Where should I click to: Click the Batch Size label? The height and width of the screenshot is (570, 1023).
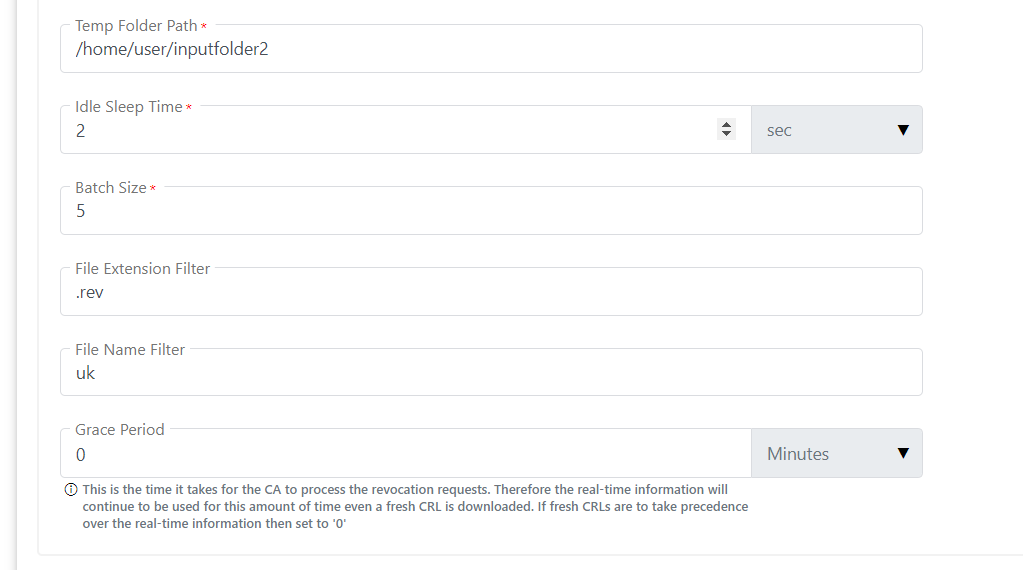point(111,187)
